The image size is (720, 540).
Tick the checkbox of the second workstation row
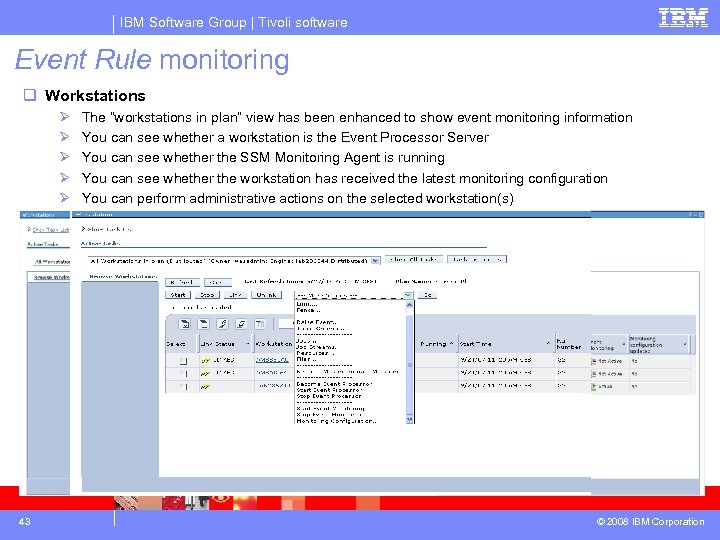[x=183, y=374]
